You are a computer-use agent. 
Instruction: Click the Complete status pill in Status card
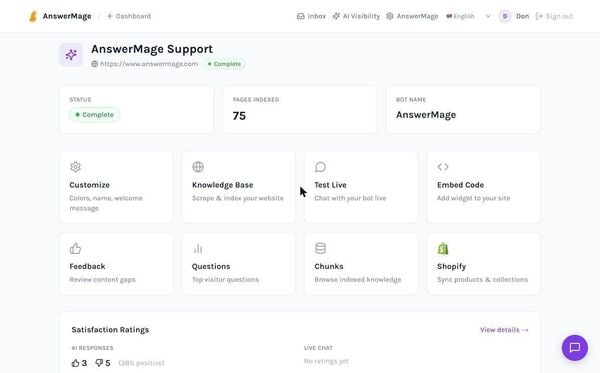[x=95, y=115]
